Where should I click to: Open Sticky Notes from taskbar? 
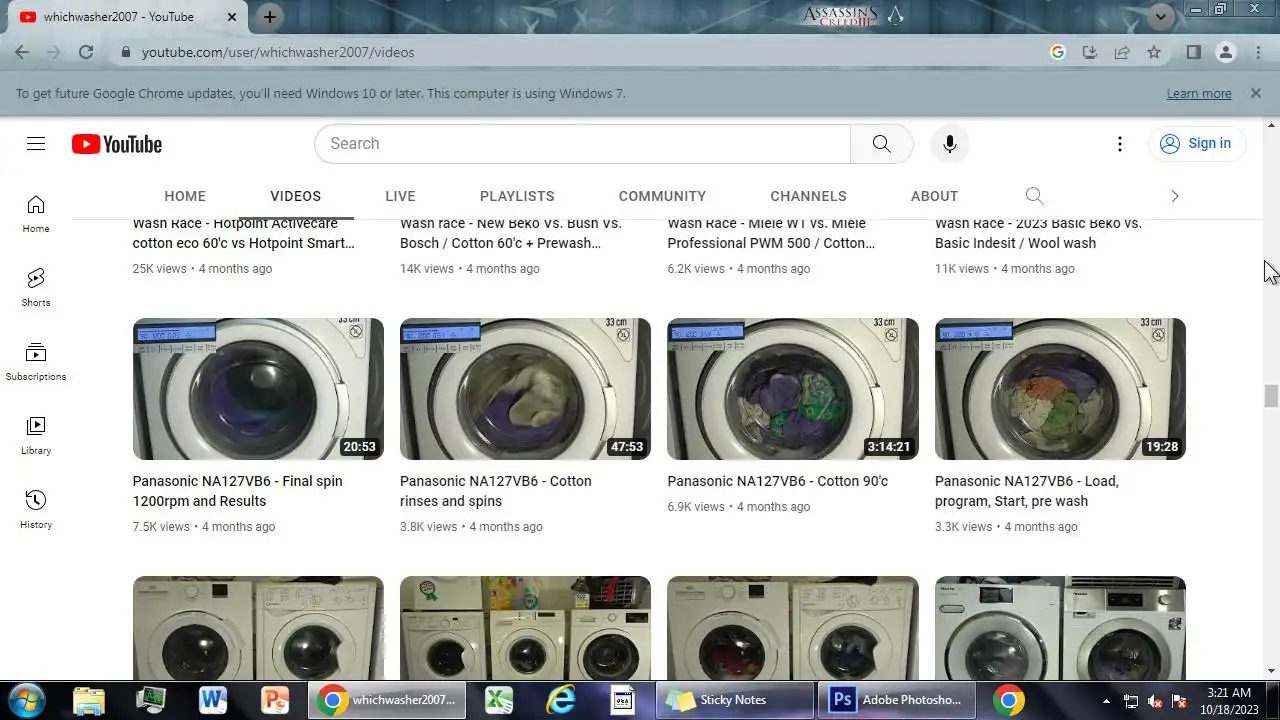click(x=735, y=700)
